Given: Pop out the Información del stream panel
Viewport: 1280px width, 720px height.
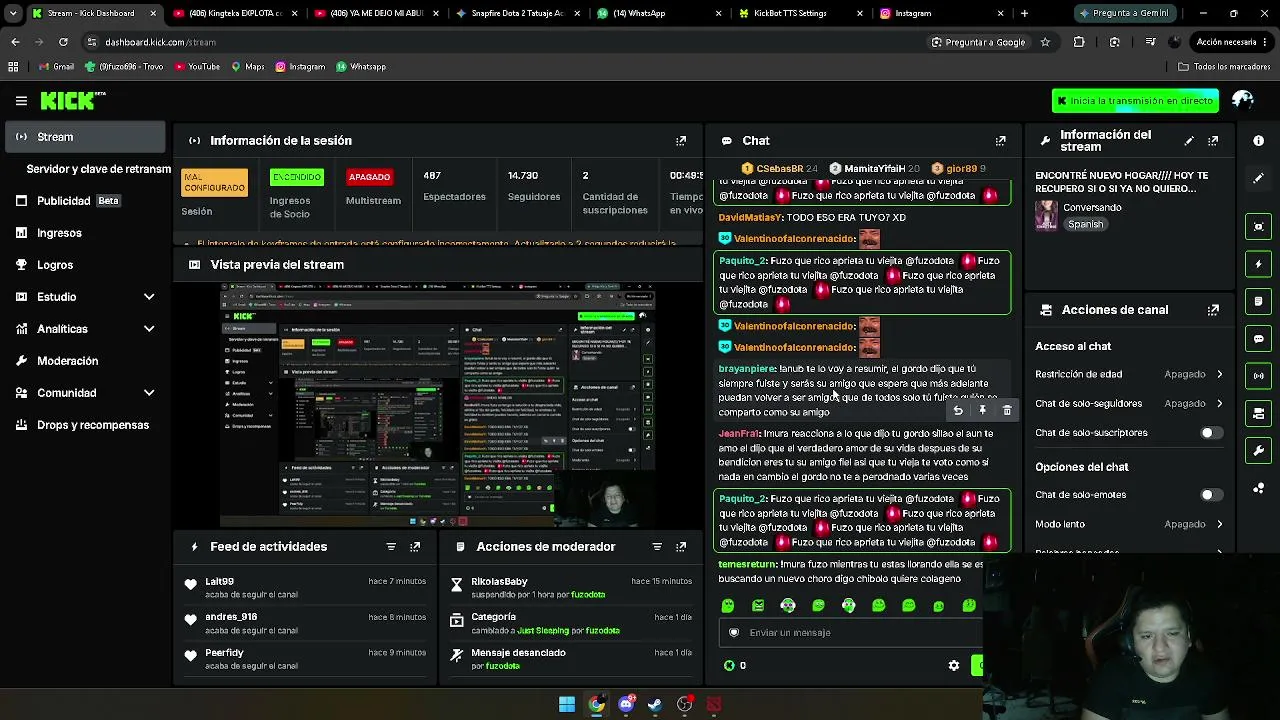Looking at the screenshot, I should tap(1213, 141).
